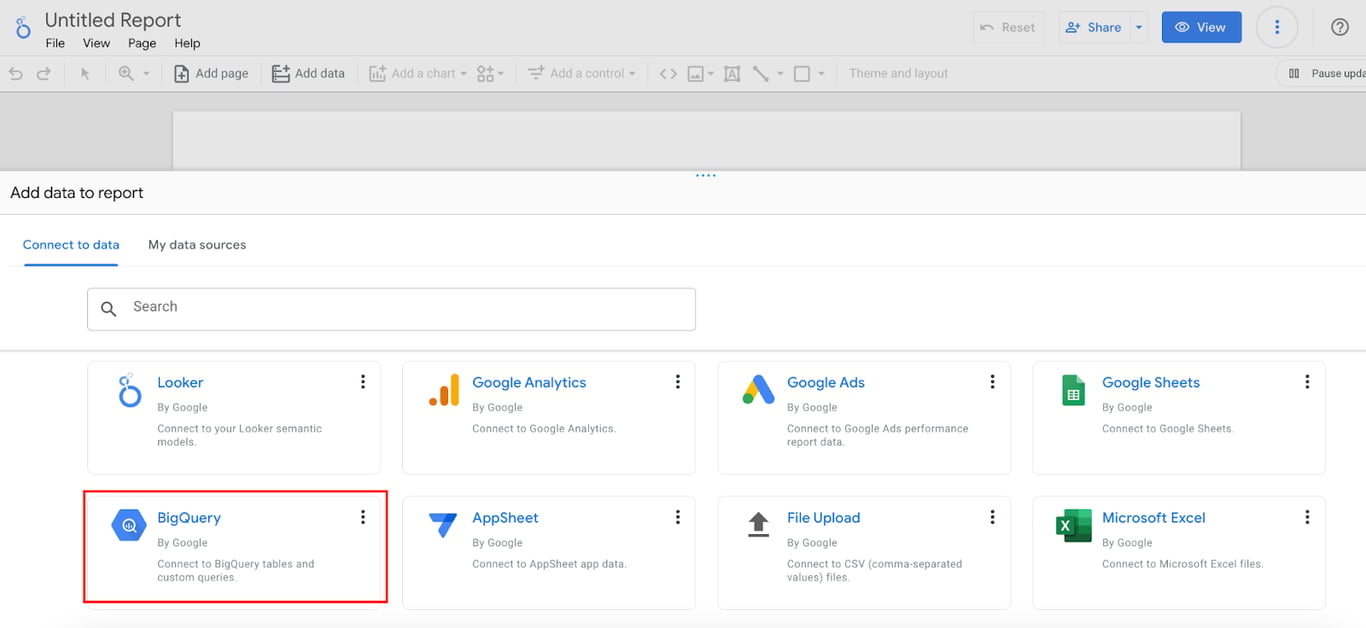Click the Untitled Report title
Image resolution: width=1366 pixels, height=628 pixels.
point(113,20)
